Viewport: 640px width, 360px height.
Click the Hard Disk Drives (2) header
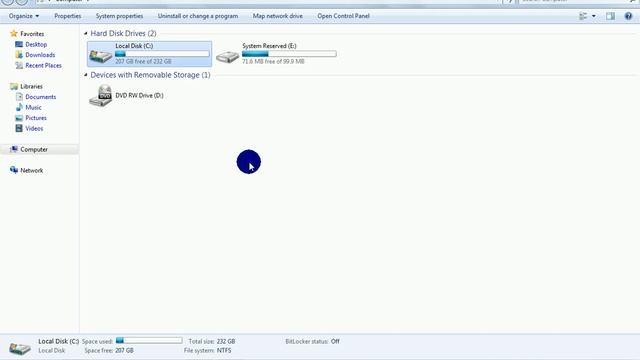(x=123, y=33)
